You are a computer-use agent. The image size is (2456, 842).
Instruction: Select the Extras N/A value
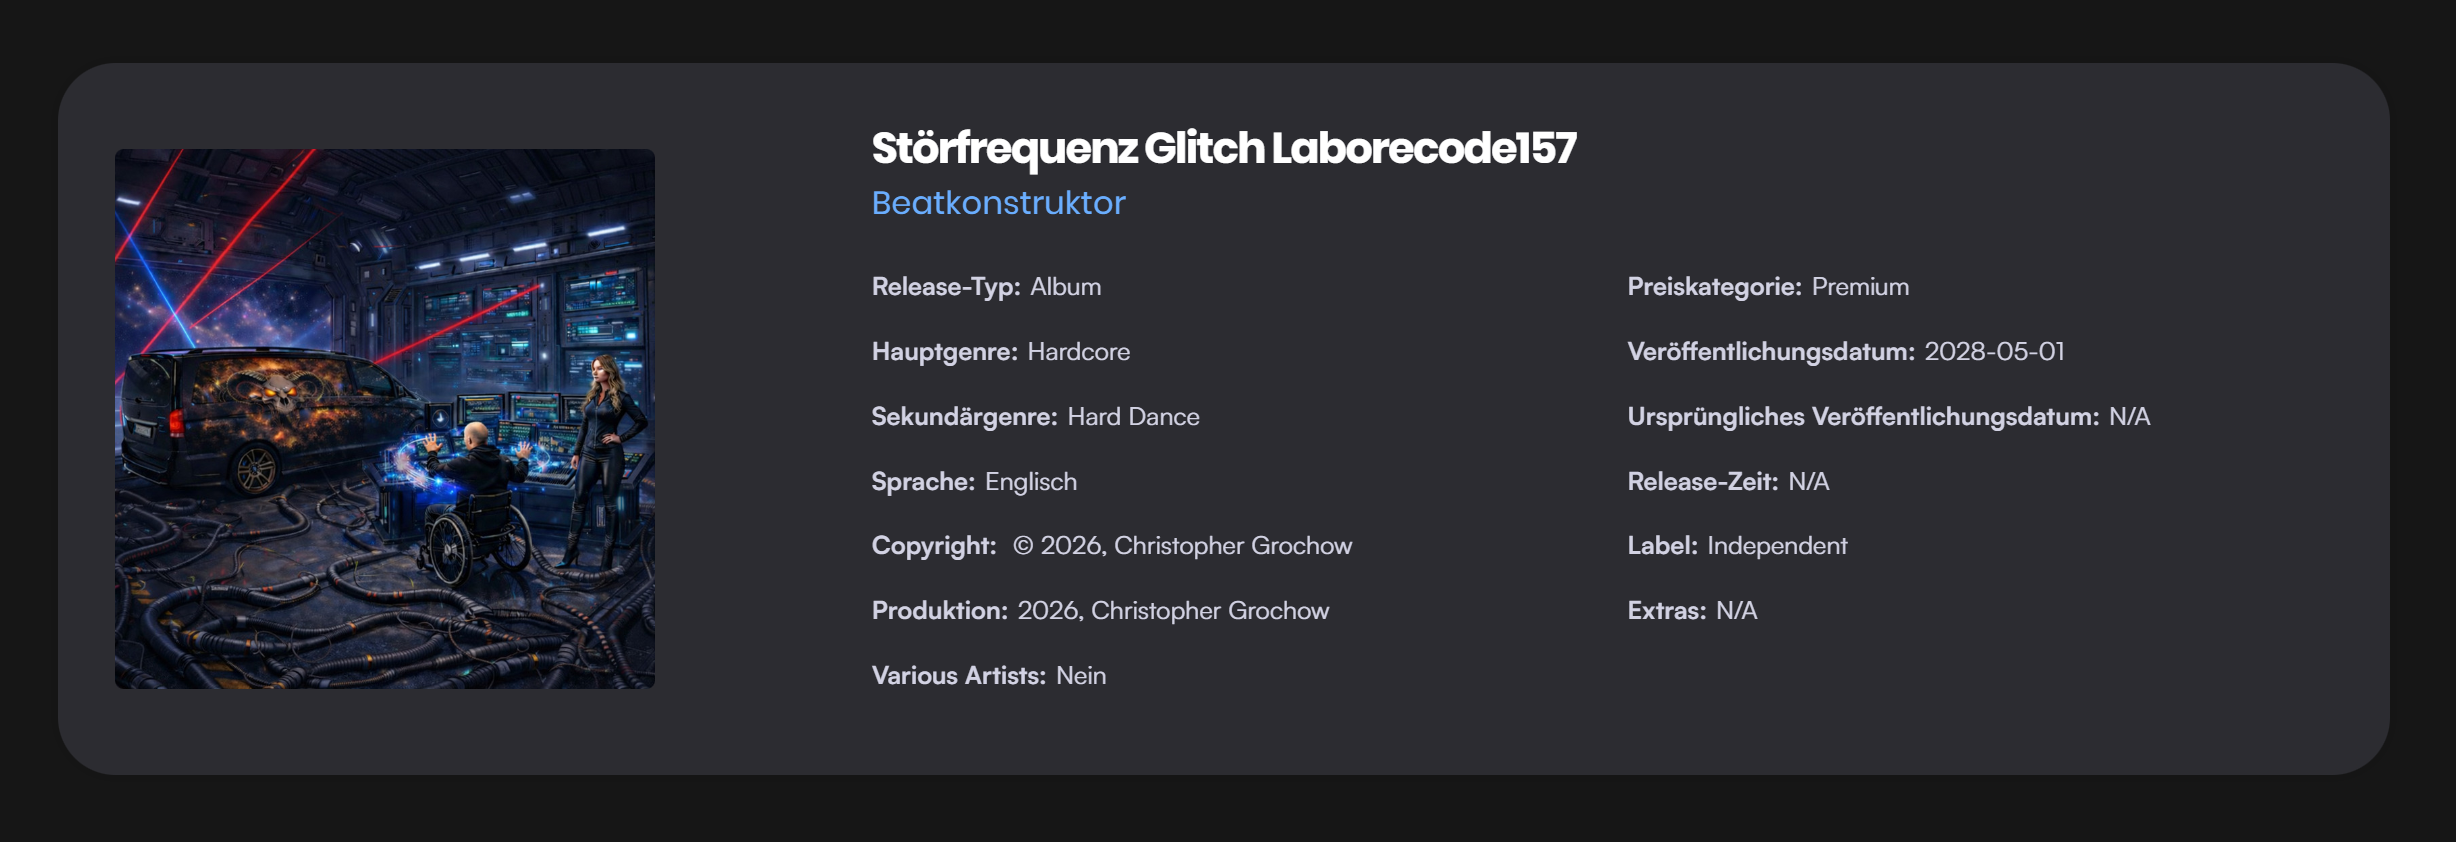1736,611
